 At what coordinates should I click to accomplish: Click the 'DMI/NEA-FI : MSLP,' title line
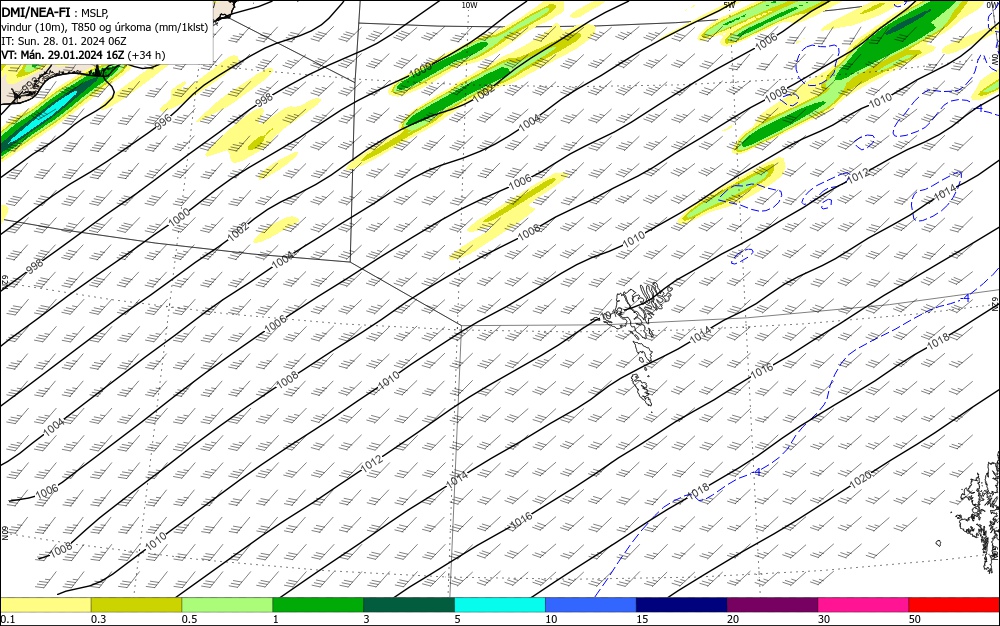click(x=55, y=11)
